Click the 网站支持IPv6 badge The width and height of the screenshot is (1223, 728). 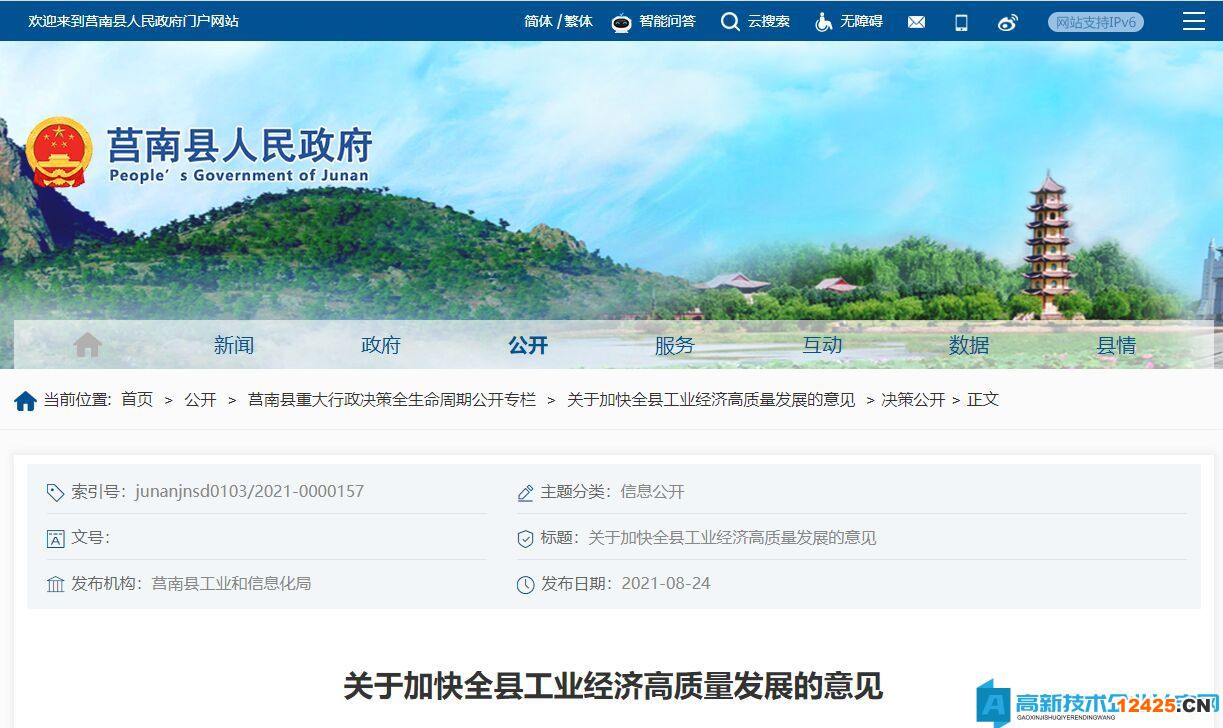point(1096,22)
